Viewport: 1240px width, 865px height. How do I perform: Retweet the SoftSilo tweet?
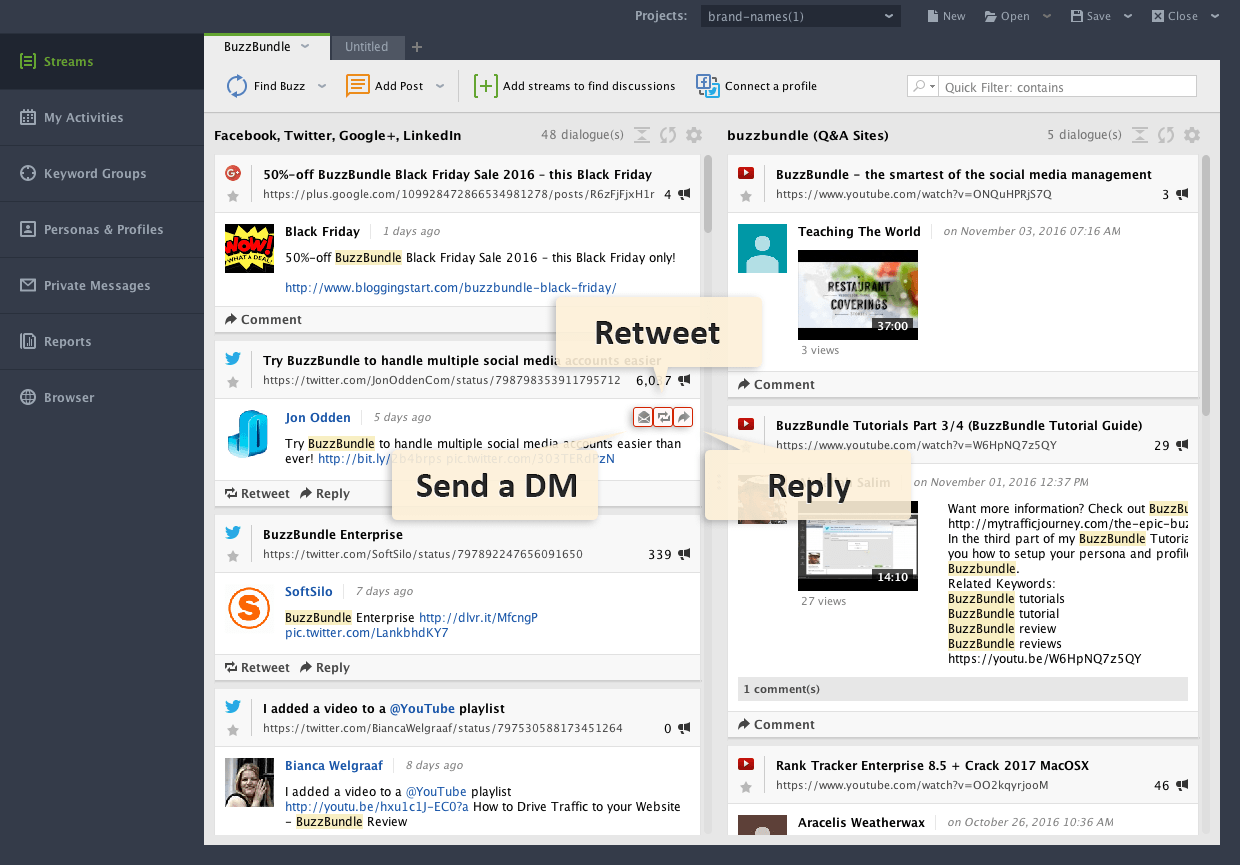click(257, 668)
